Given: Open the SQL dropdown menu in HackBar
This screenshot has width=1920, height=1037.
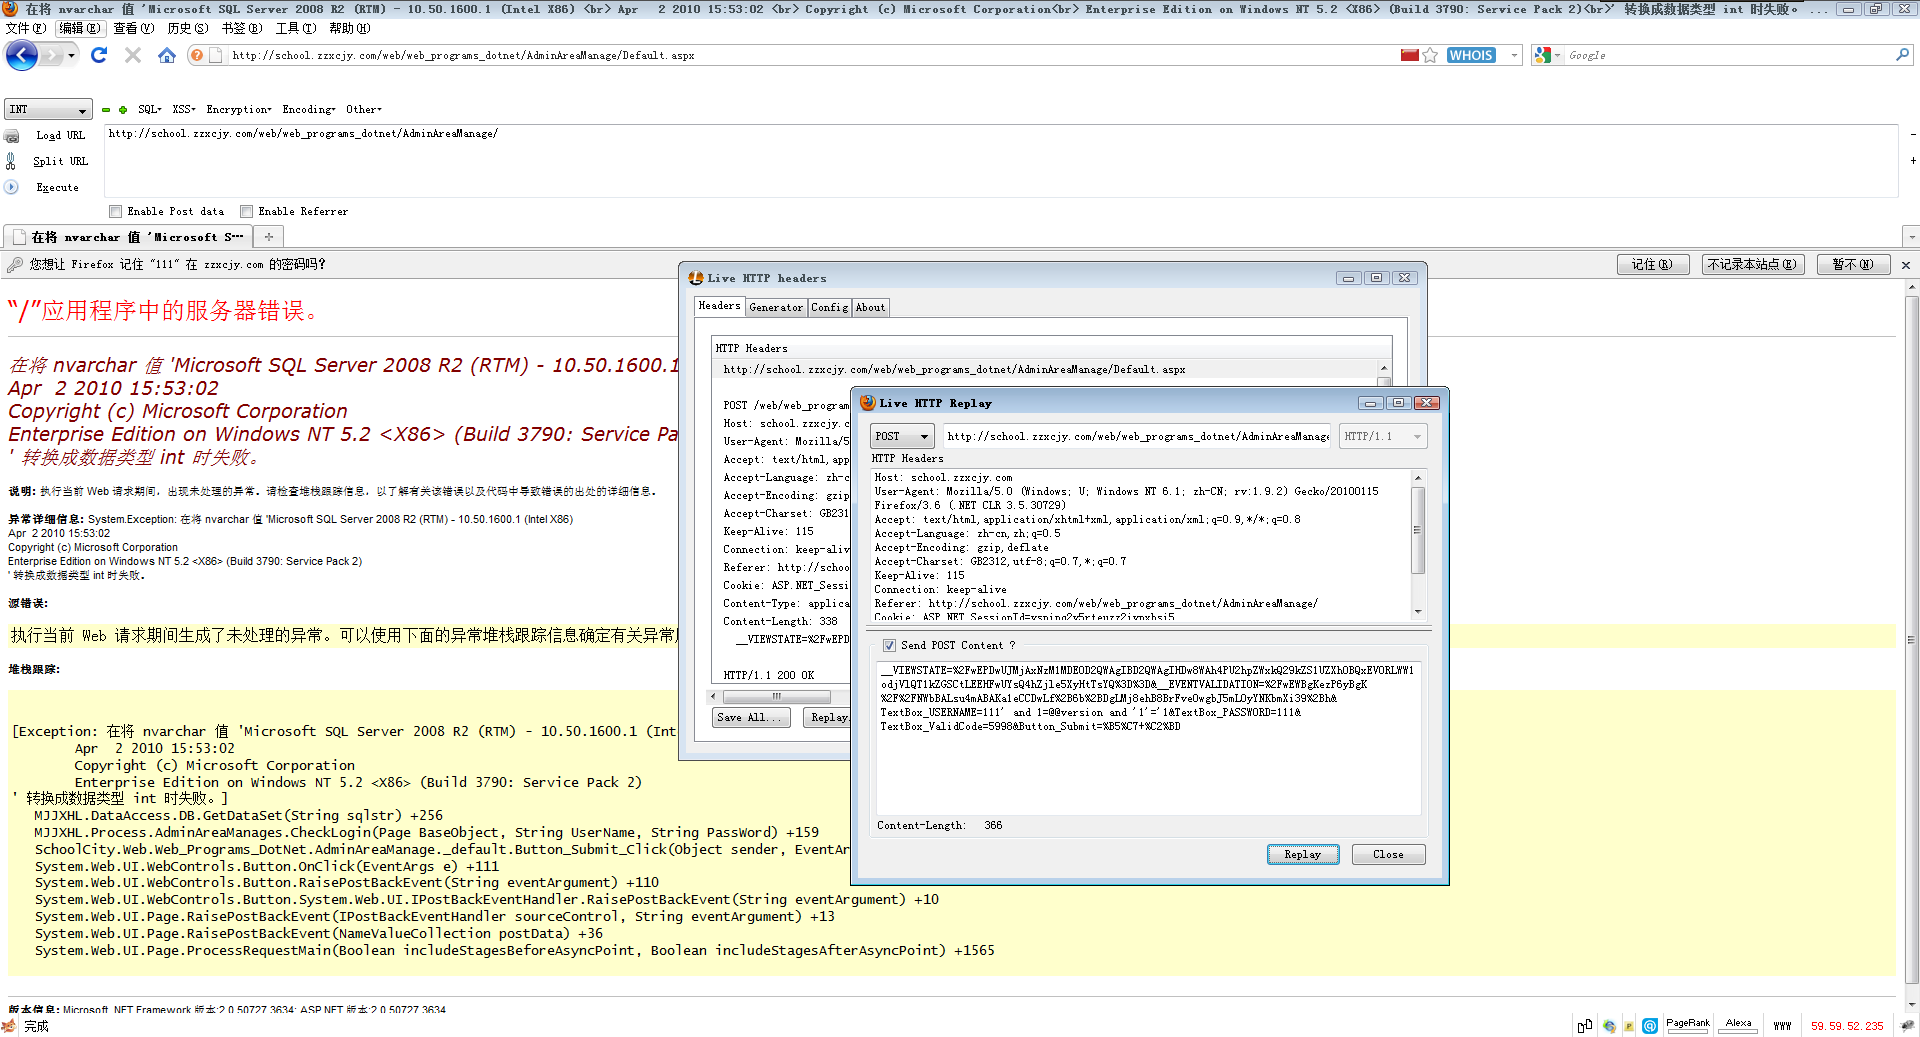Looking at the screenshot, I should (x=150, y=110).
